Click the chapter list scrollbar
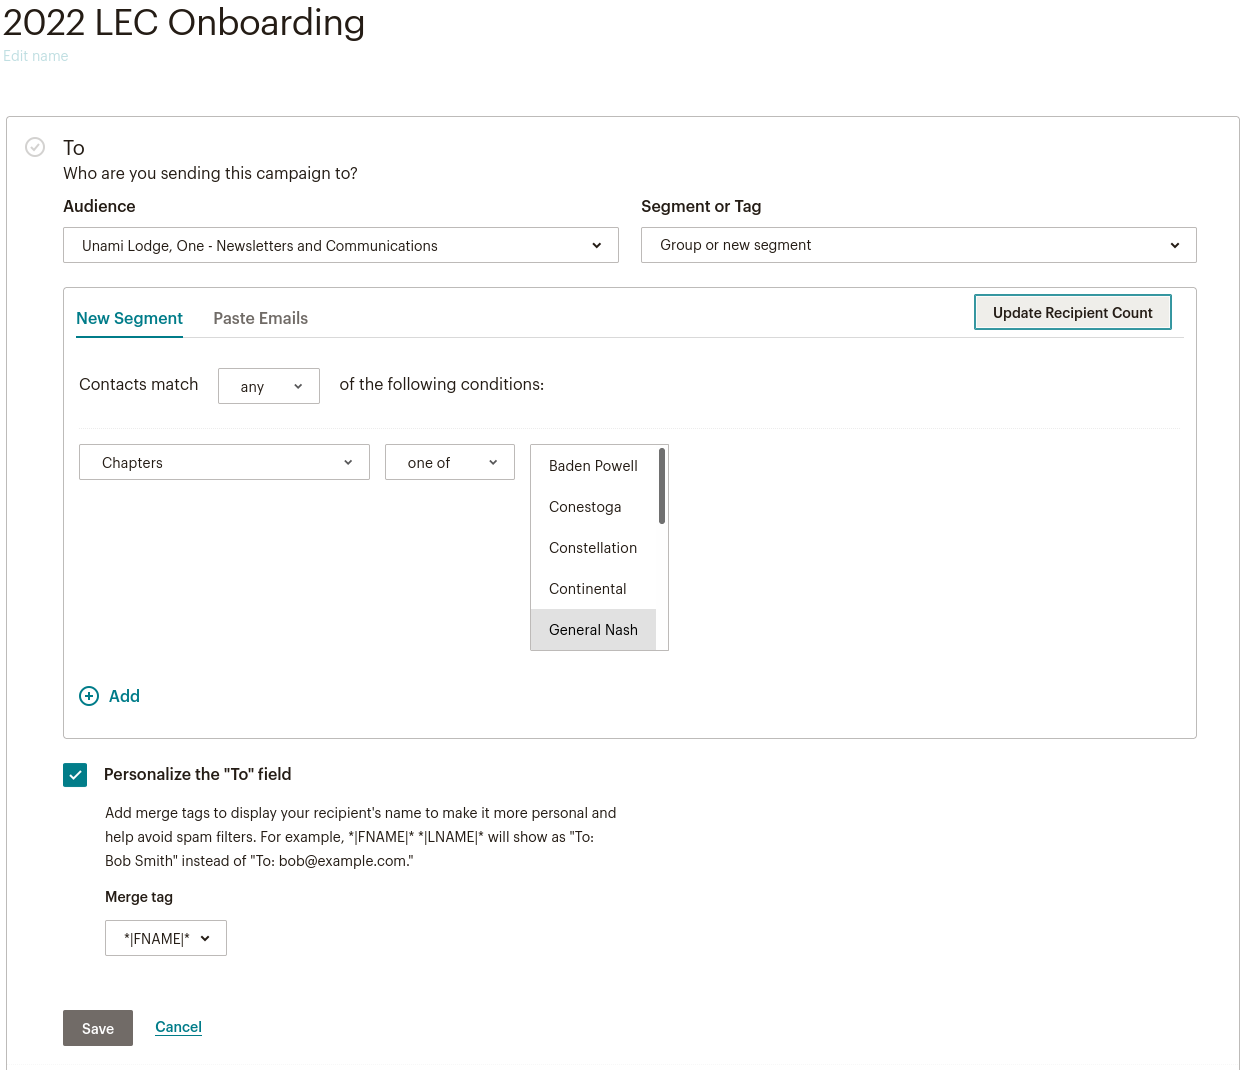This screenshot has height=1070, width=1249. 662,487
